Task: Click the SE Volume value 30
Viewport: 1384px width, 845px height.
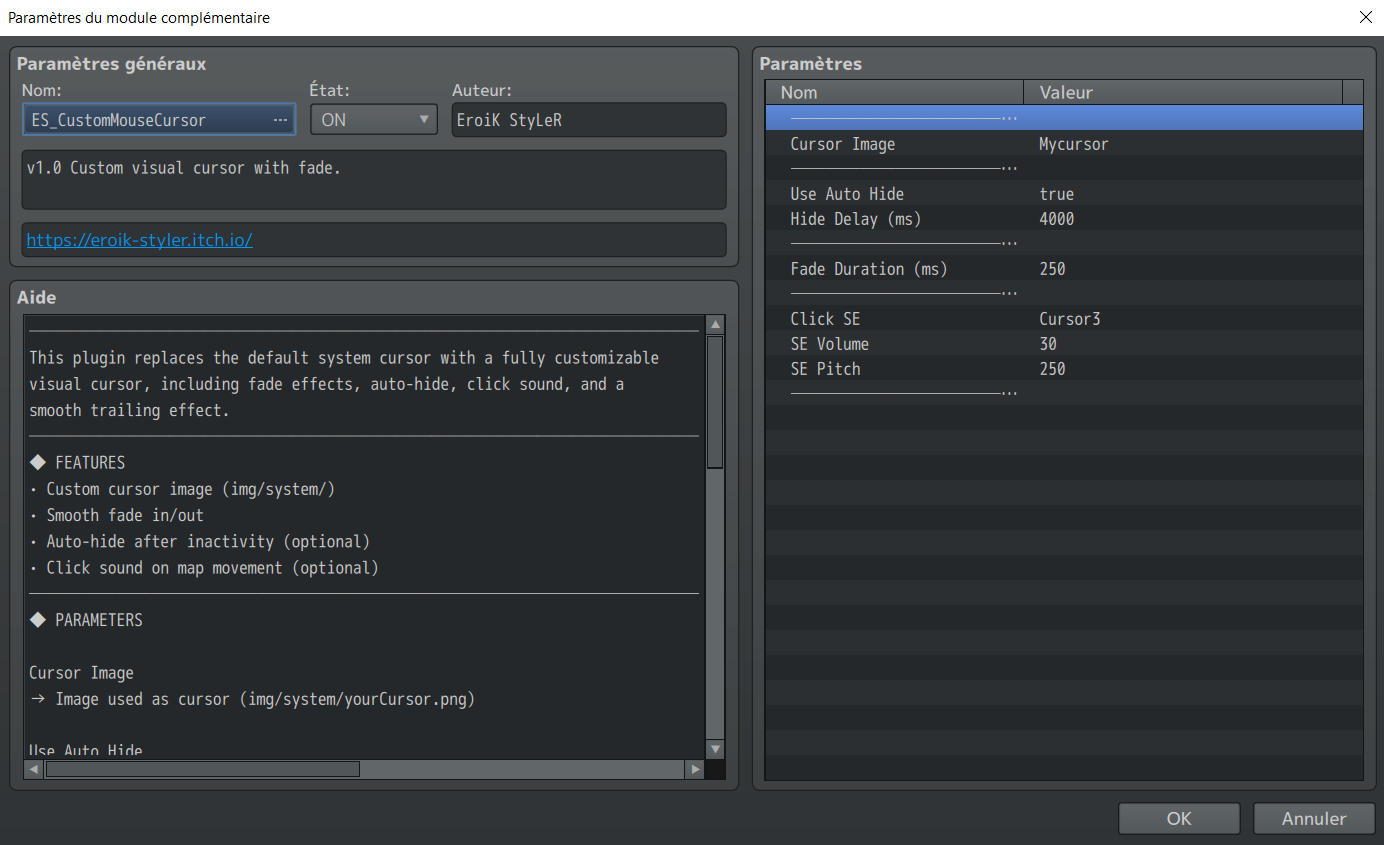Action: [1048, 344]
